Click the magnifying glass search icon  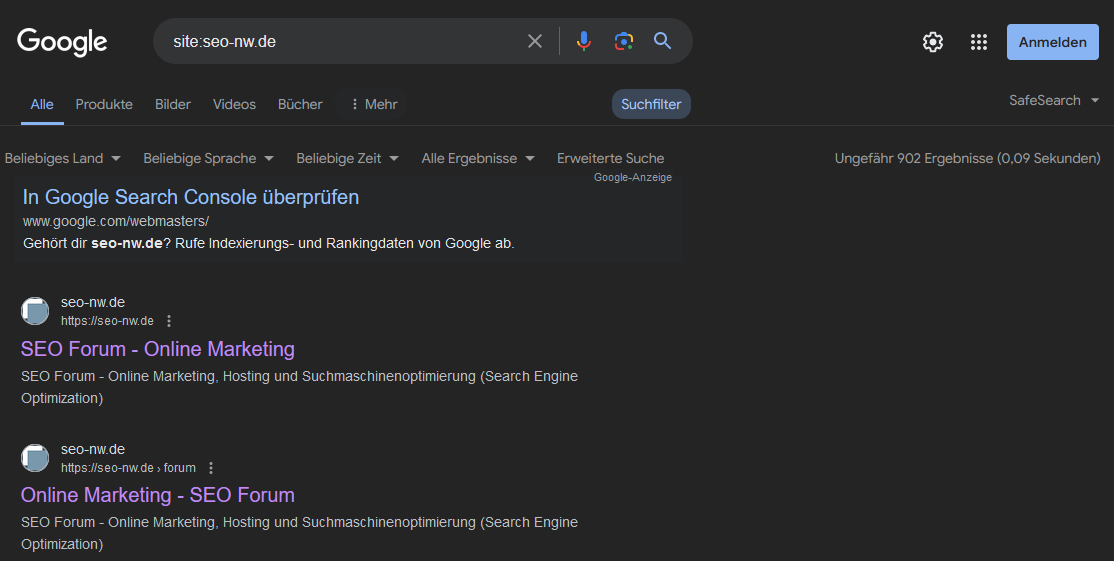tap(662, 41)
